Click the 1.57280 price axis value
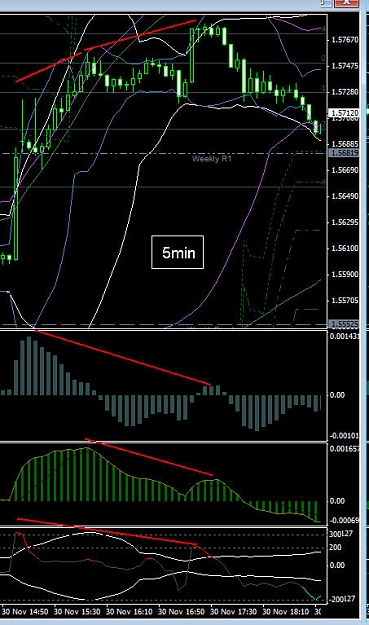The height and width of the screenshot is (625, 369). click(345, 92)
